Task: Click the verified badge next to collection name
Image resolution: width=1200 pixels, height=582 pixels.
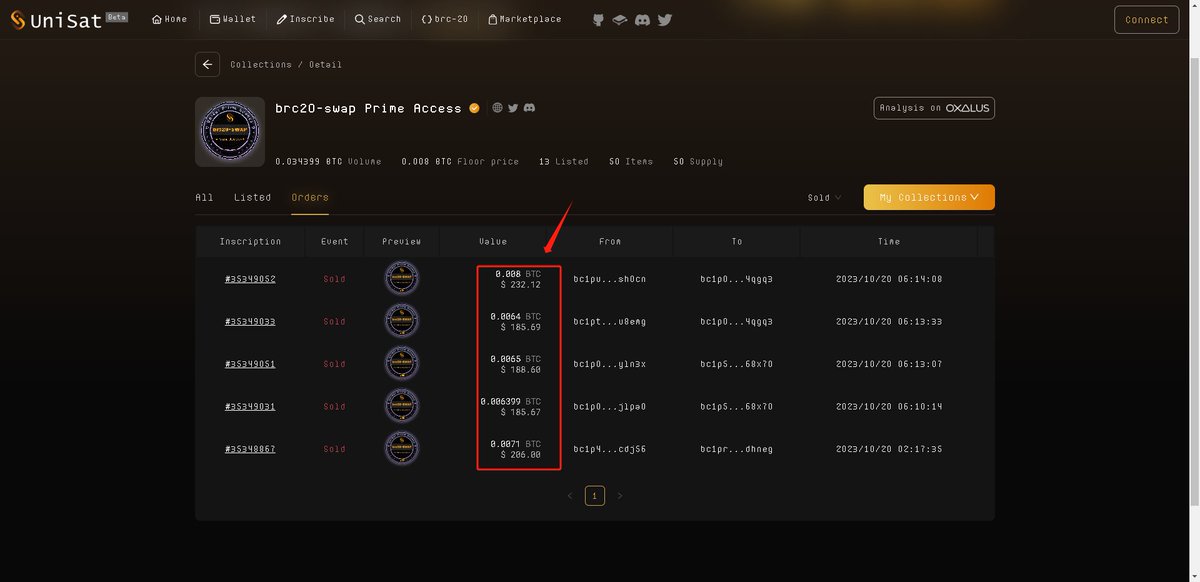Action: coord(474,108)
